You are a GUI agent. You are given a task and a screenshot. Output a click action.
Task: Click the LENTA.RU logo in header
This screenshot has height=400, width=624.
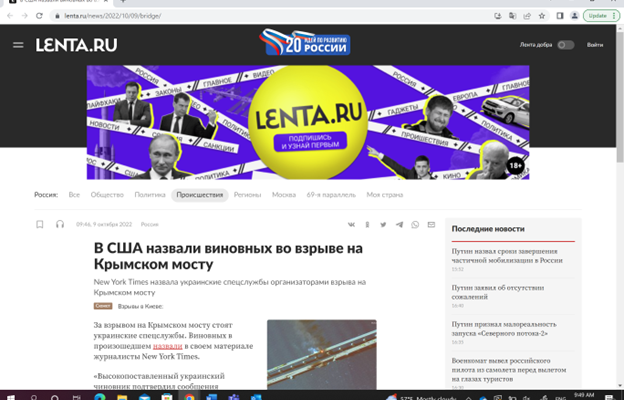point(76,45)
